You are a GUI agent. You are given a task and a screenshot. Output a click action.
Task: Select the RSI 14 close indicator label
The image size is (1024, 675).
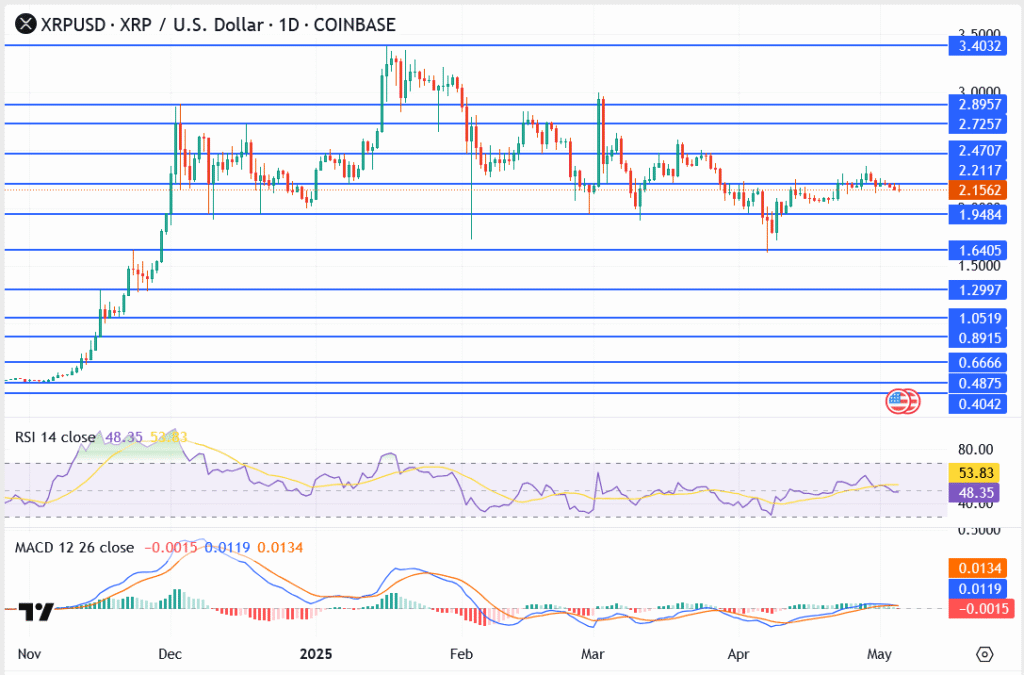coord(55,437)
